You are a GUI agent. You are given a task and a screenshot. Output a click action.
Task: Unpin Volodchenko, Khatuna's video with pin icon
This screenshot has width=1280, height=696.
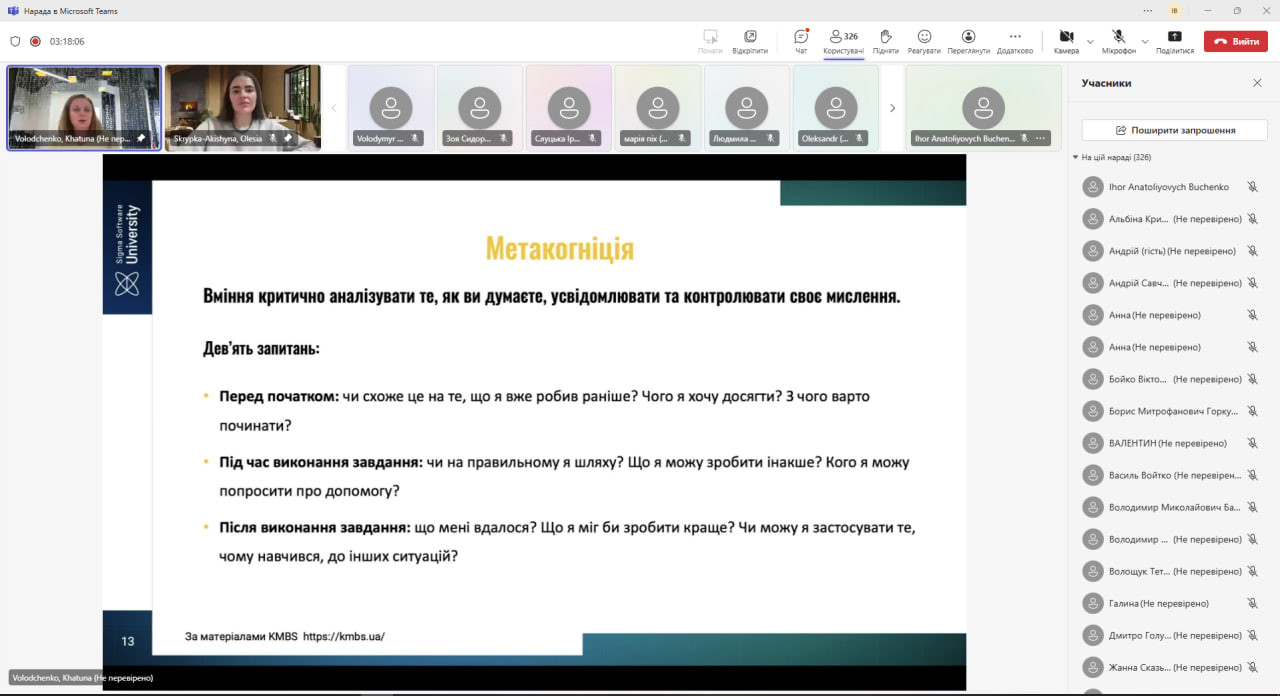pos(141,138)
